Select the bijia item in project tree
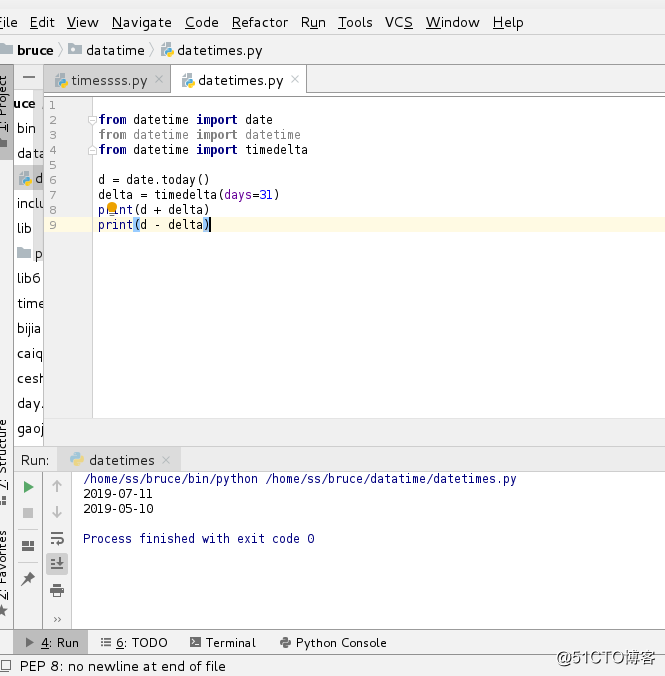This screenshot has width=665, height=676. tap(28, 329)
